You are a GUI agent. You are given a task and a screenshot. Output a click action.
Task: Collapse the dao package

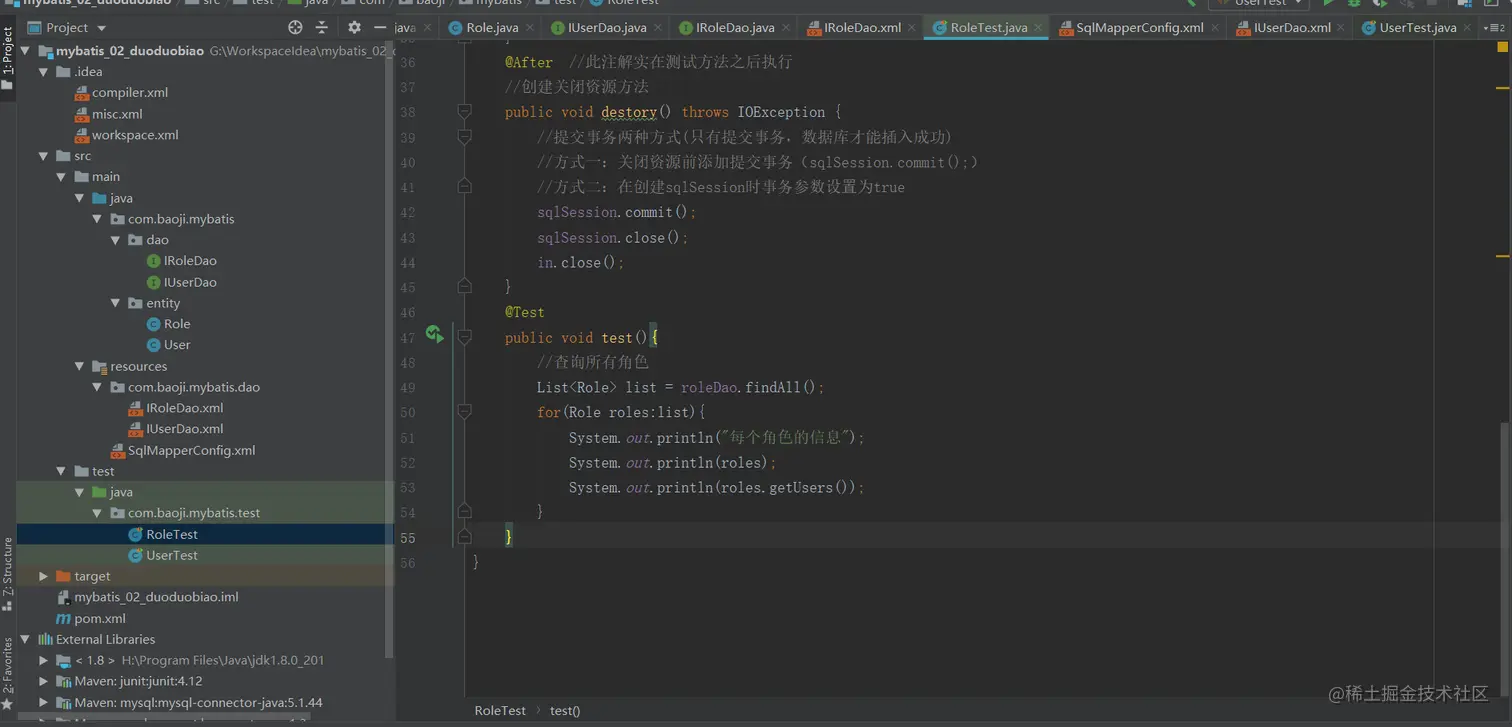click(x=115, y=240)
